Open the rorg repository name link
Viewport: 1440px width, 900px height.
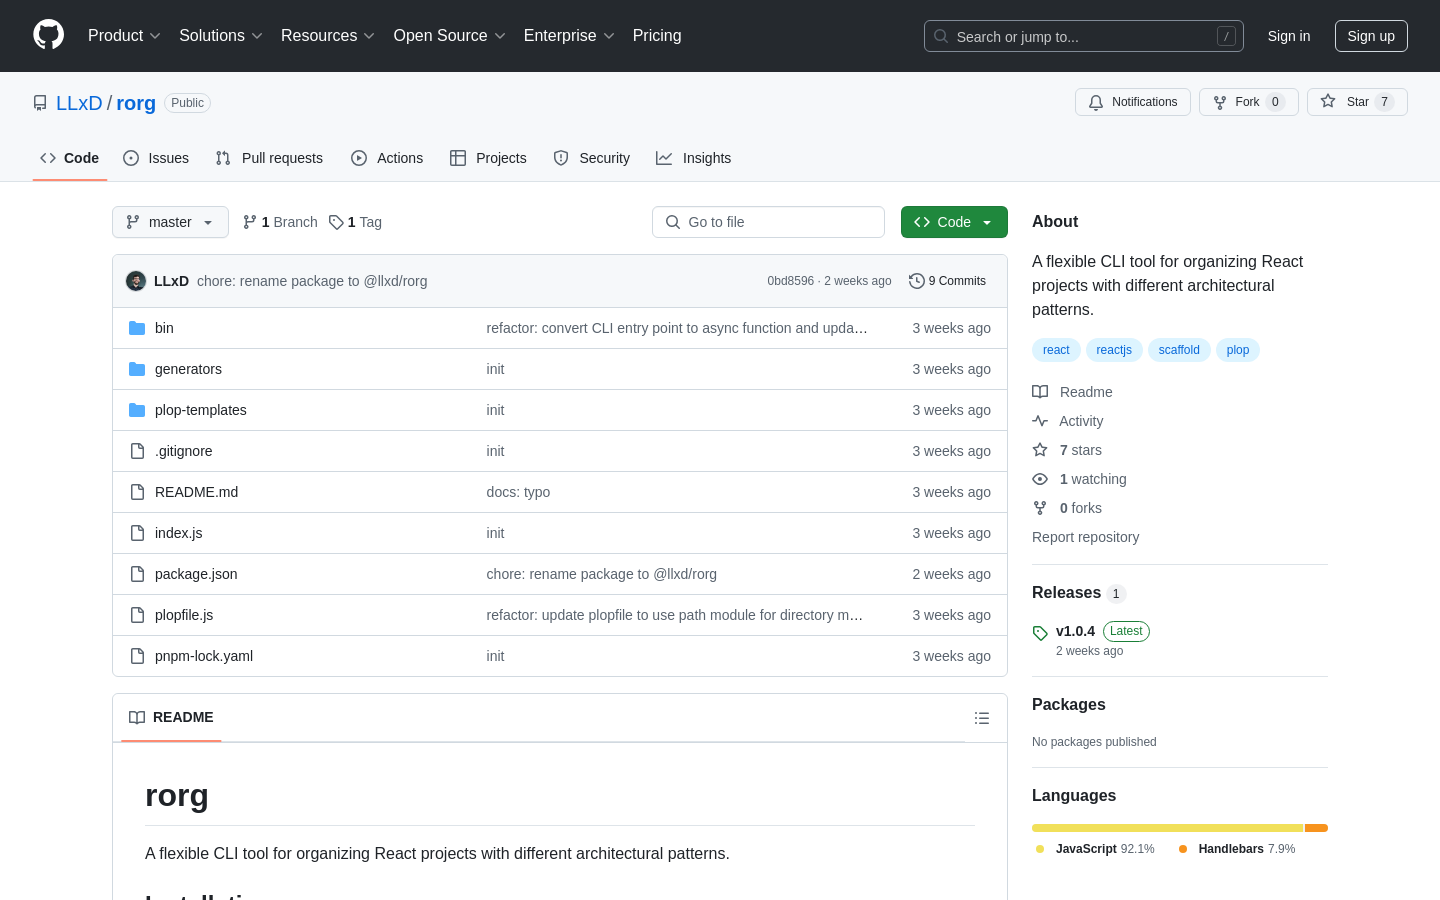pos(136,103)
